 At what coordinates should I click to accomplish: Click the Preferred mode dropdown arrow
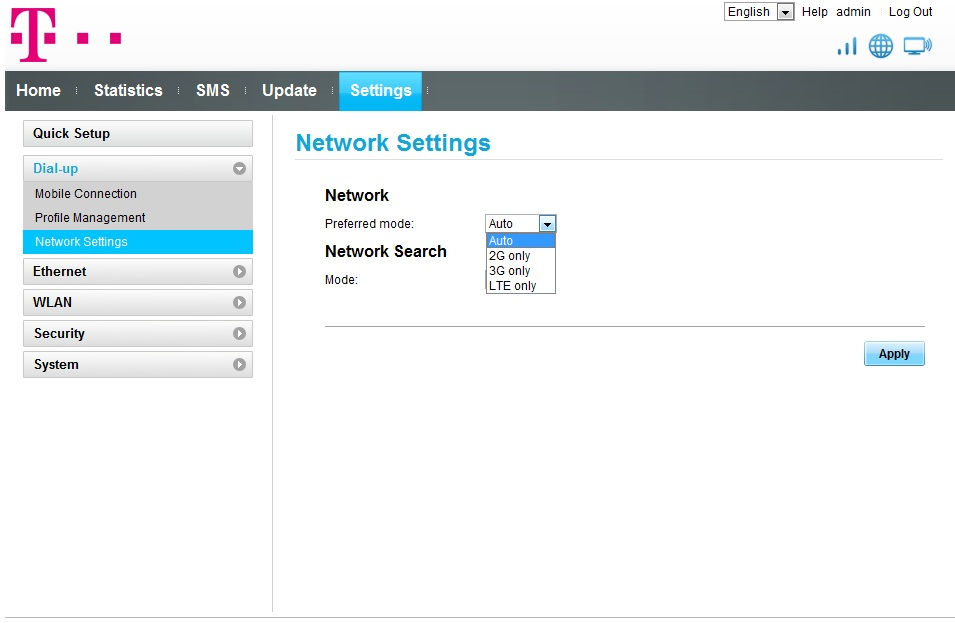coord(547,224)
